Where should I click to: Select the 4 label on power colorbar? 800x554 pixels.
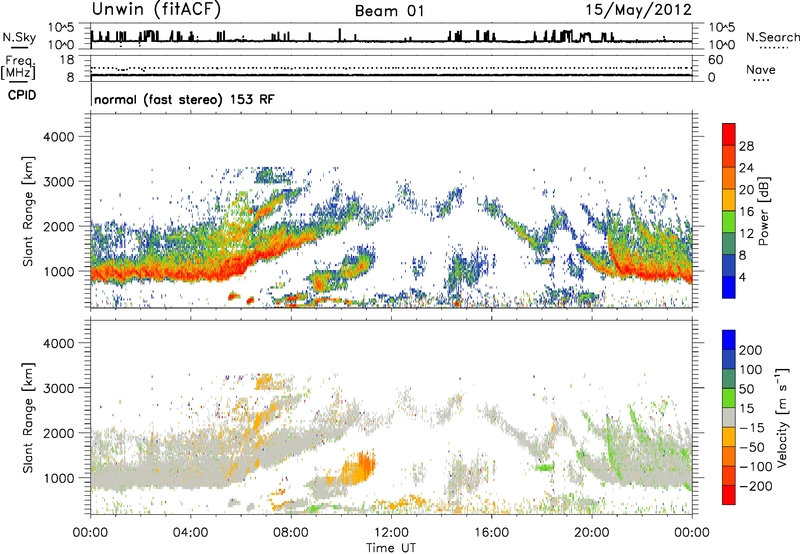742,277
